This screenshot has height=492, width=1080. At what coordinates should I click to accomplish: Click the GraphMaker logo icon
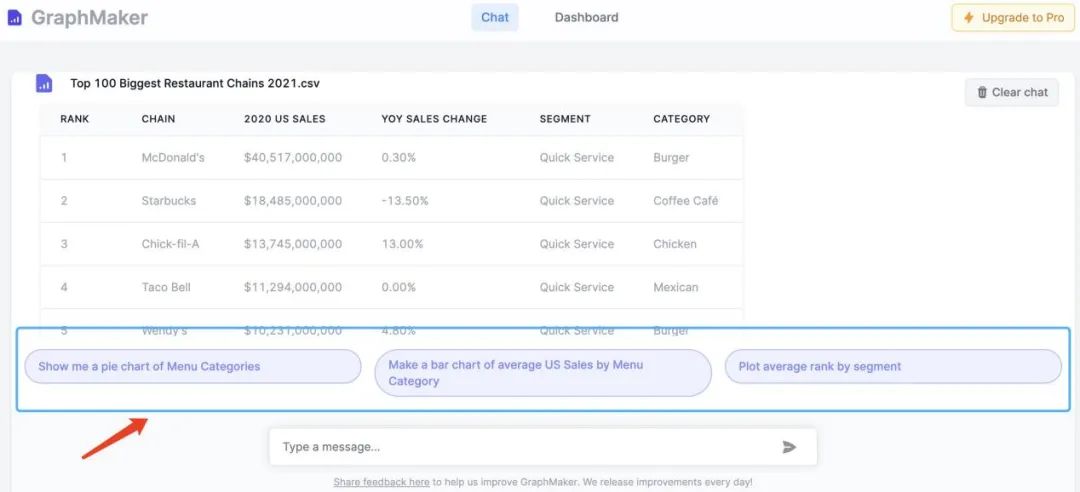point(14,18)
